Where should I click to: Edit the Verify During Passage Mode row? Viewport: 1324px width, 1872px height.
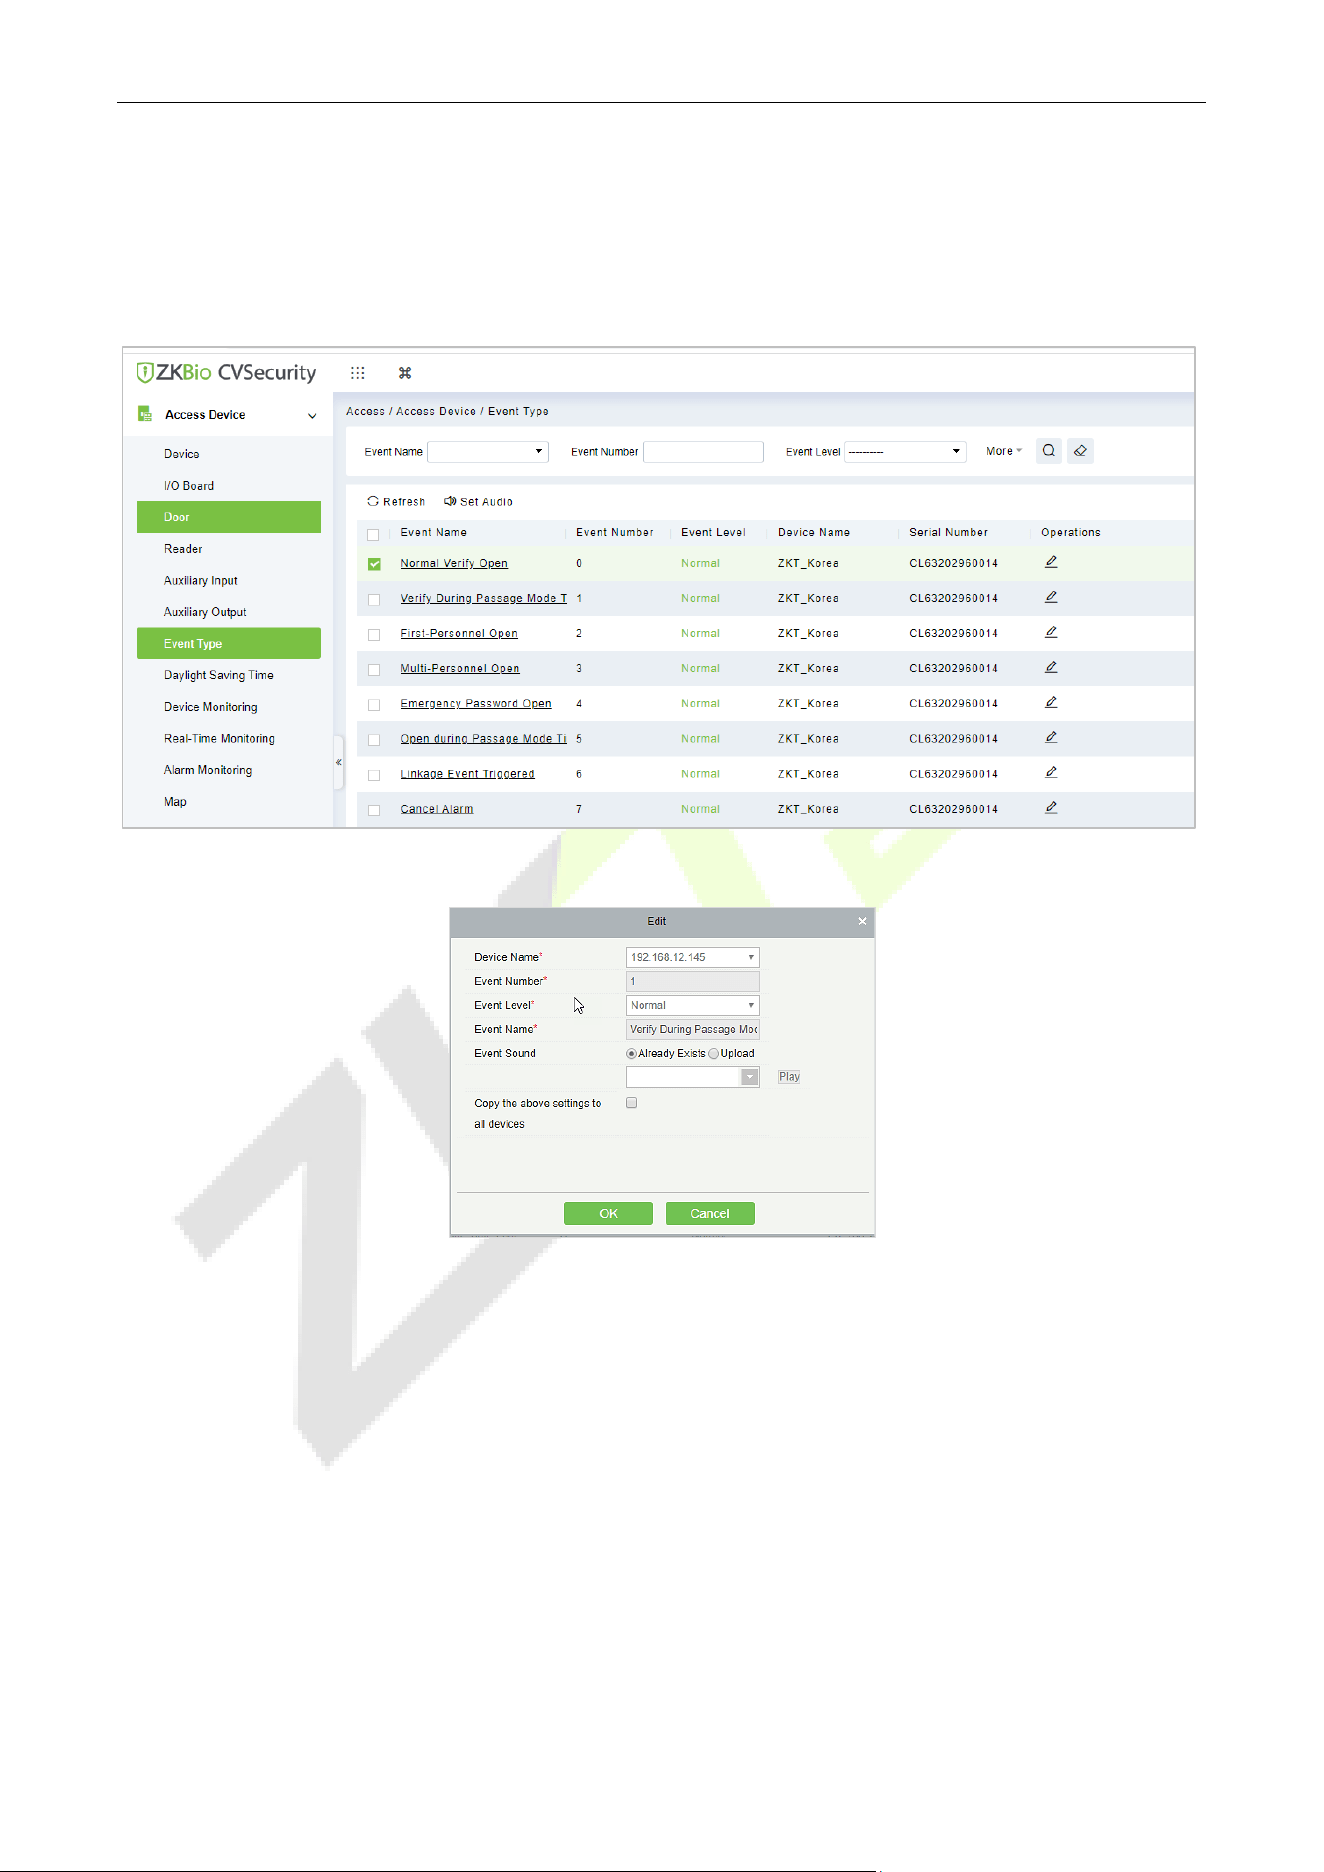click(x=1051, y=597)
